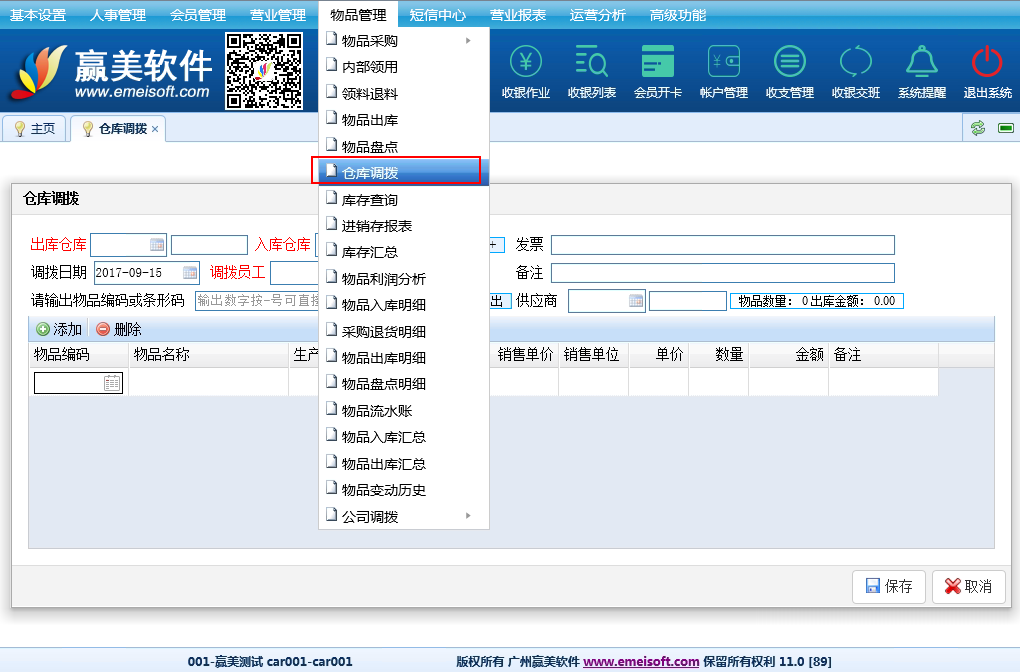This screenshot has height=672, width=1020.
Task: Open the 帐户管理 account icon
Action: 723,63
